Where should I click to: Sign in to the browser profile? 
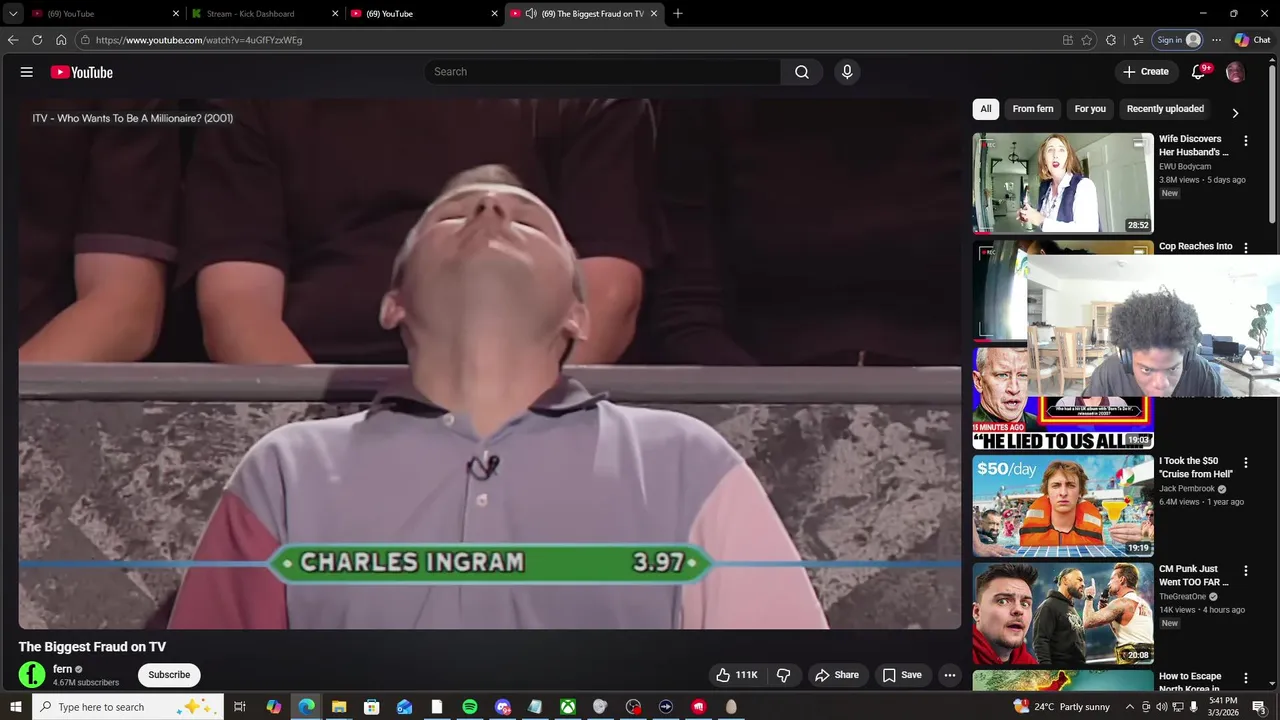[x=1178, y=40]
